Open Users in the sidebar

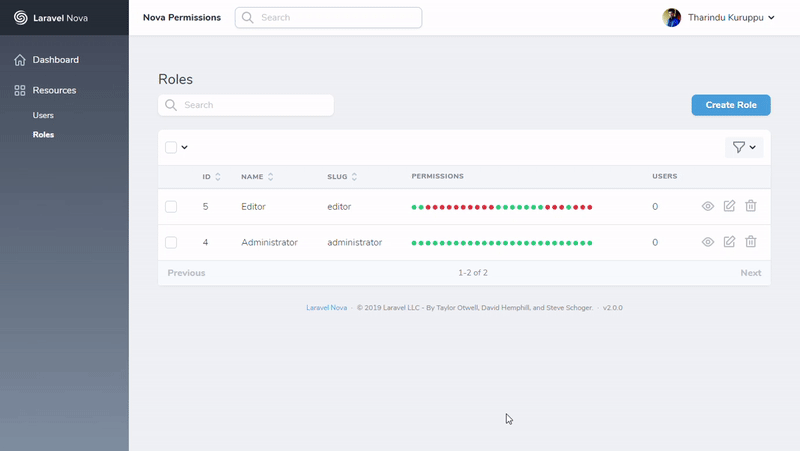click(43, 115)
